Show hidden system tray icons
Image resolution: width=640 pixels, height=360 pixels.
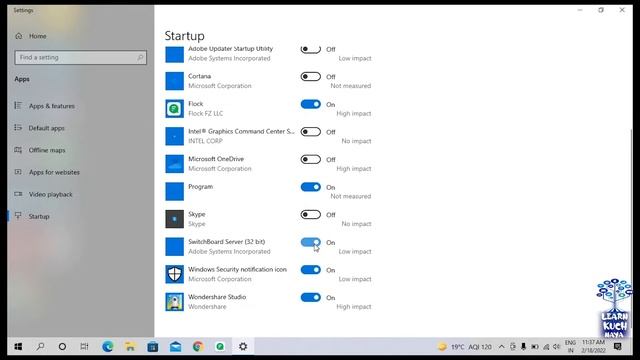tap(501, 347)
